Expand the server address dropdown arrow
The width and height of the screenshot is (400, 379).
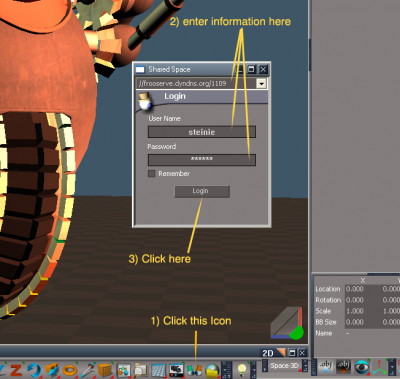point(262,83)
